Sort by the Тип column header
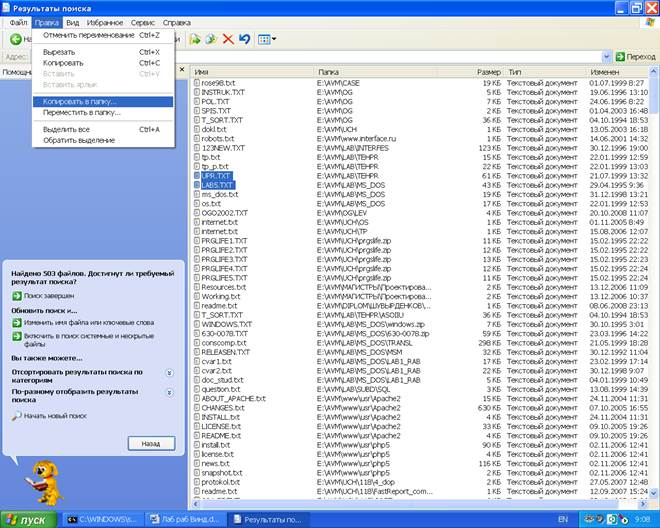The image size is (660, 528). (545, 72)
